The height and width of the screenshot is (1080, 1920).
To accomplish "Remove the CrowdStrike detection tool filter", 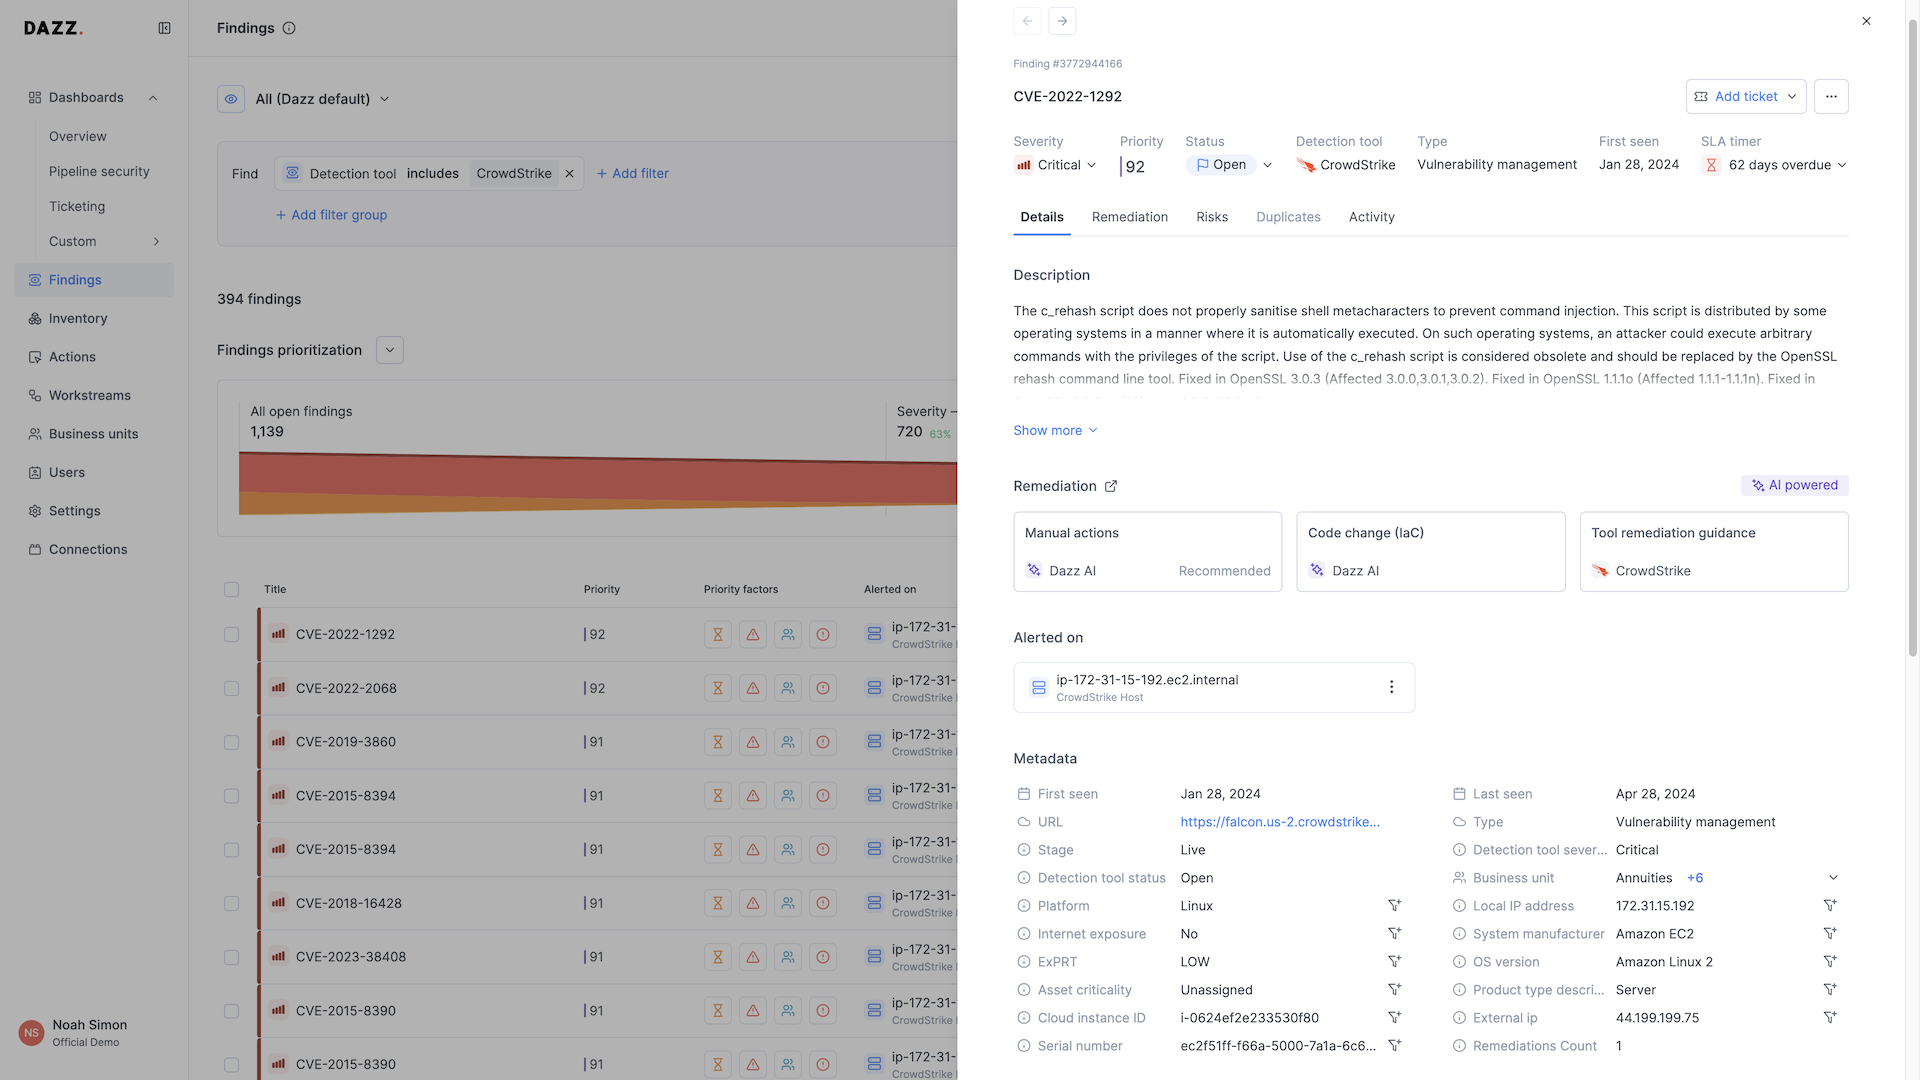I will [x=570, y=174].
